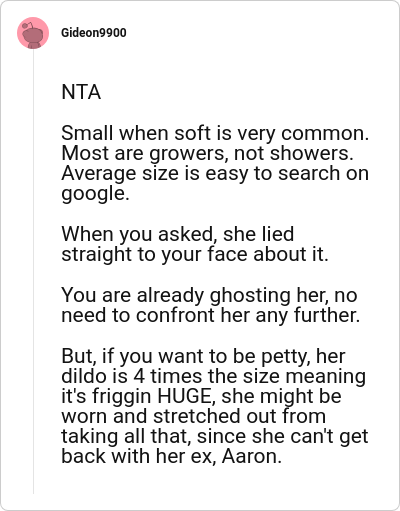This screenshot has height=511, width=400.
Task: Click the words 'You are already'
Action: pos(133,295)
